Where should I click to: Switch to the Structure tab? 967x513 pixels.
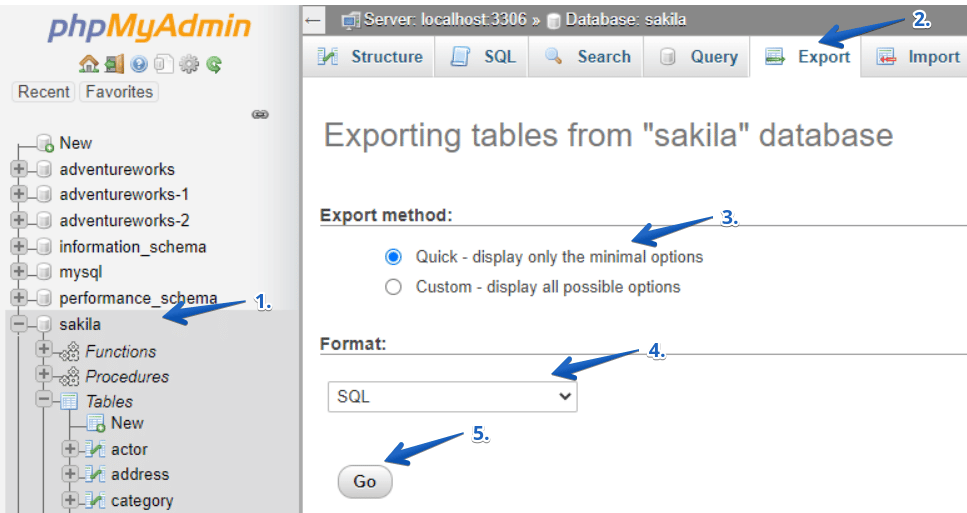point(369,57)
